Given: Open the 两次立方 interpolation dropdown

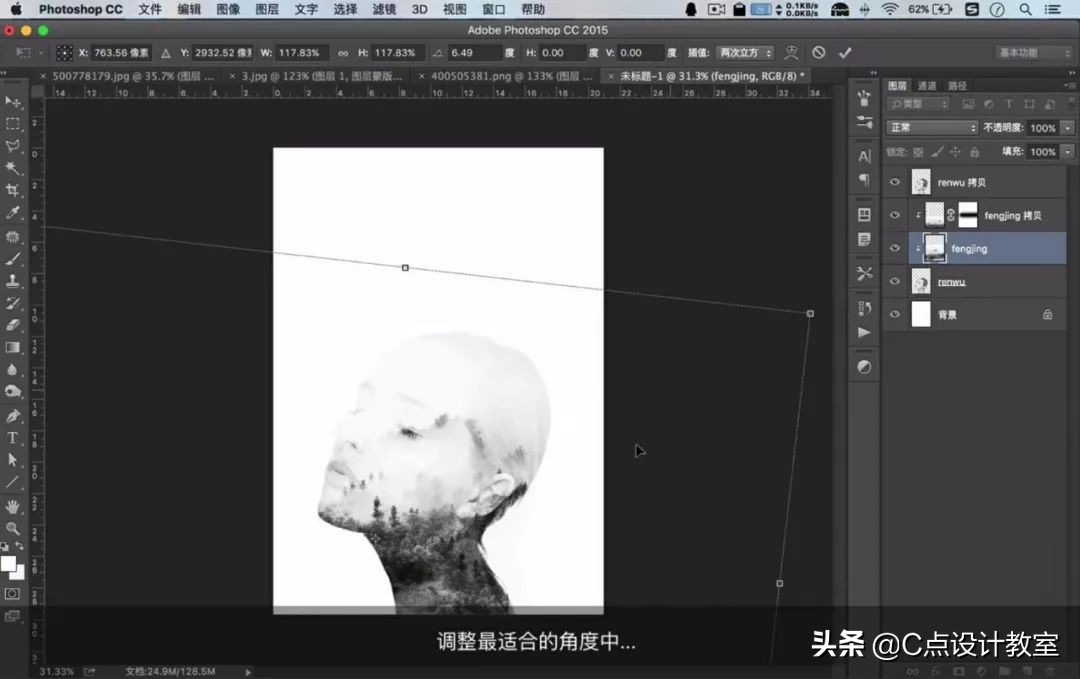Looking at the screenshot, I should coord(743,52).
